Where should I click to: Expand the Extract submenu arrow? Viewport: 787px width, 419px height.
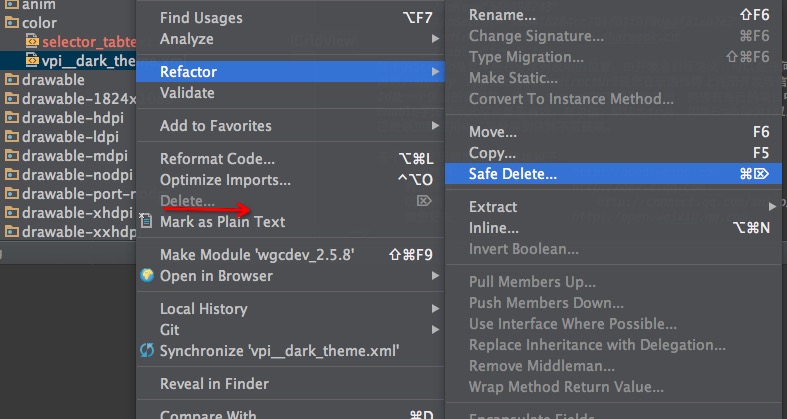coord(772,207)
